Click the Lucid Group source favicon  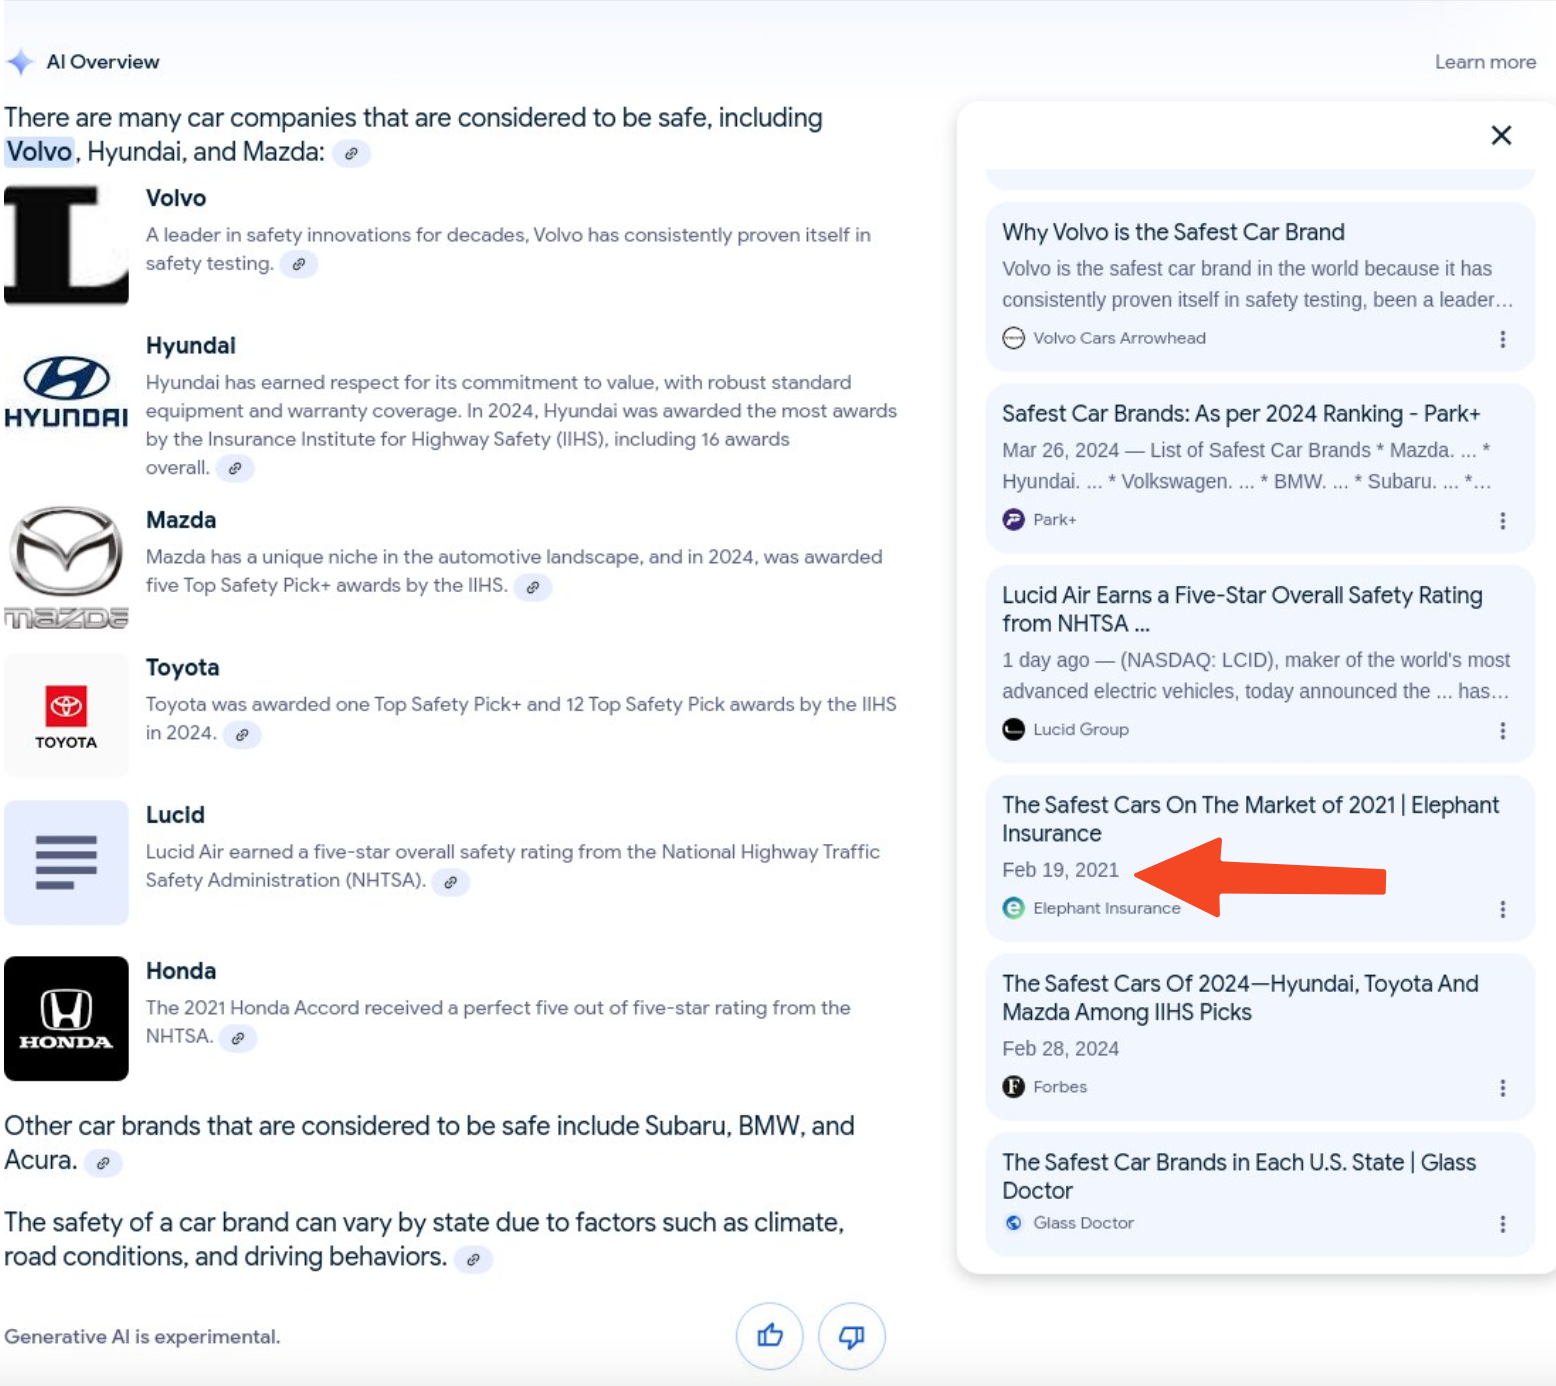coord(1013,729)
